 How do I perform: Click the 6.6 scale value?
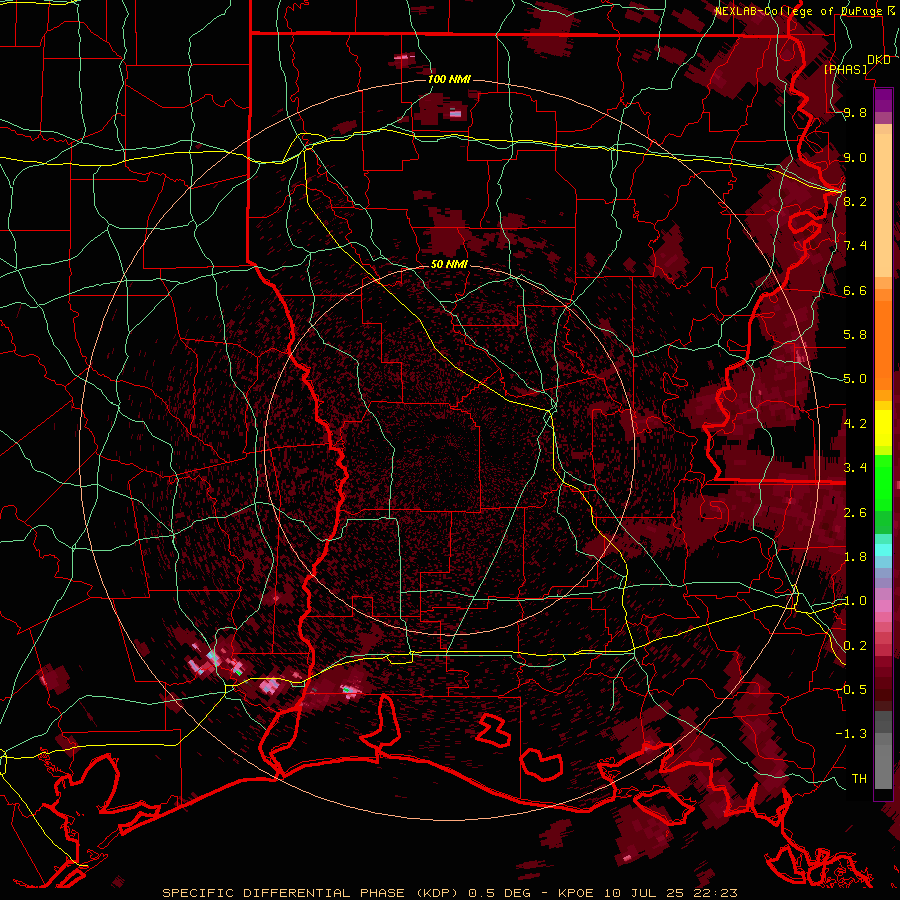(x=855, y=291)
